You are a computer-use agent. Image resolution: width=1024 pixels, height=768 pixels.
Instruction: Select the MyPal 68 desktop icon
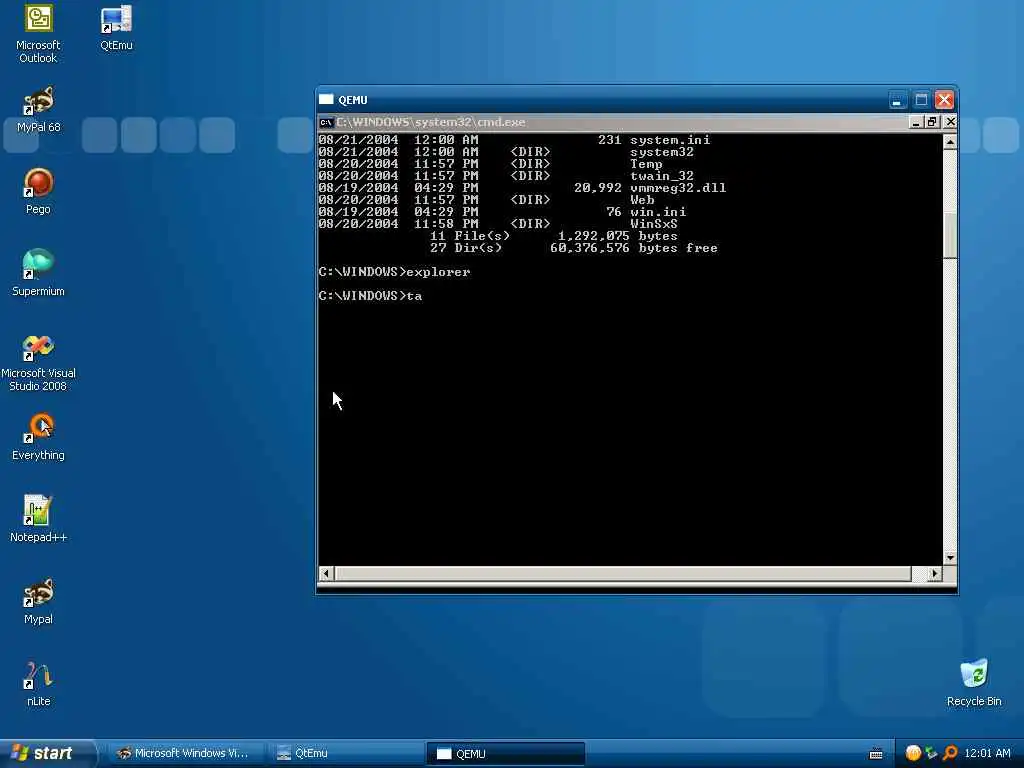click(x=39, y=109)
